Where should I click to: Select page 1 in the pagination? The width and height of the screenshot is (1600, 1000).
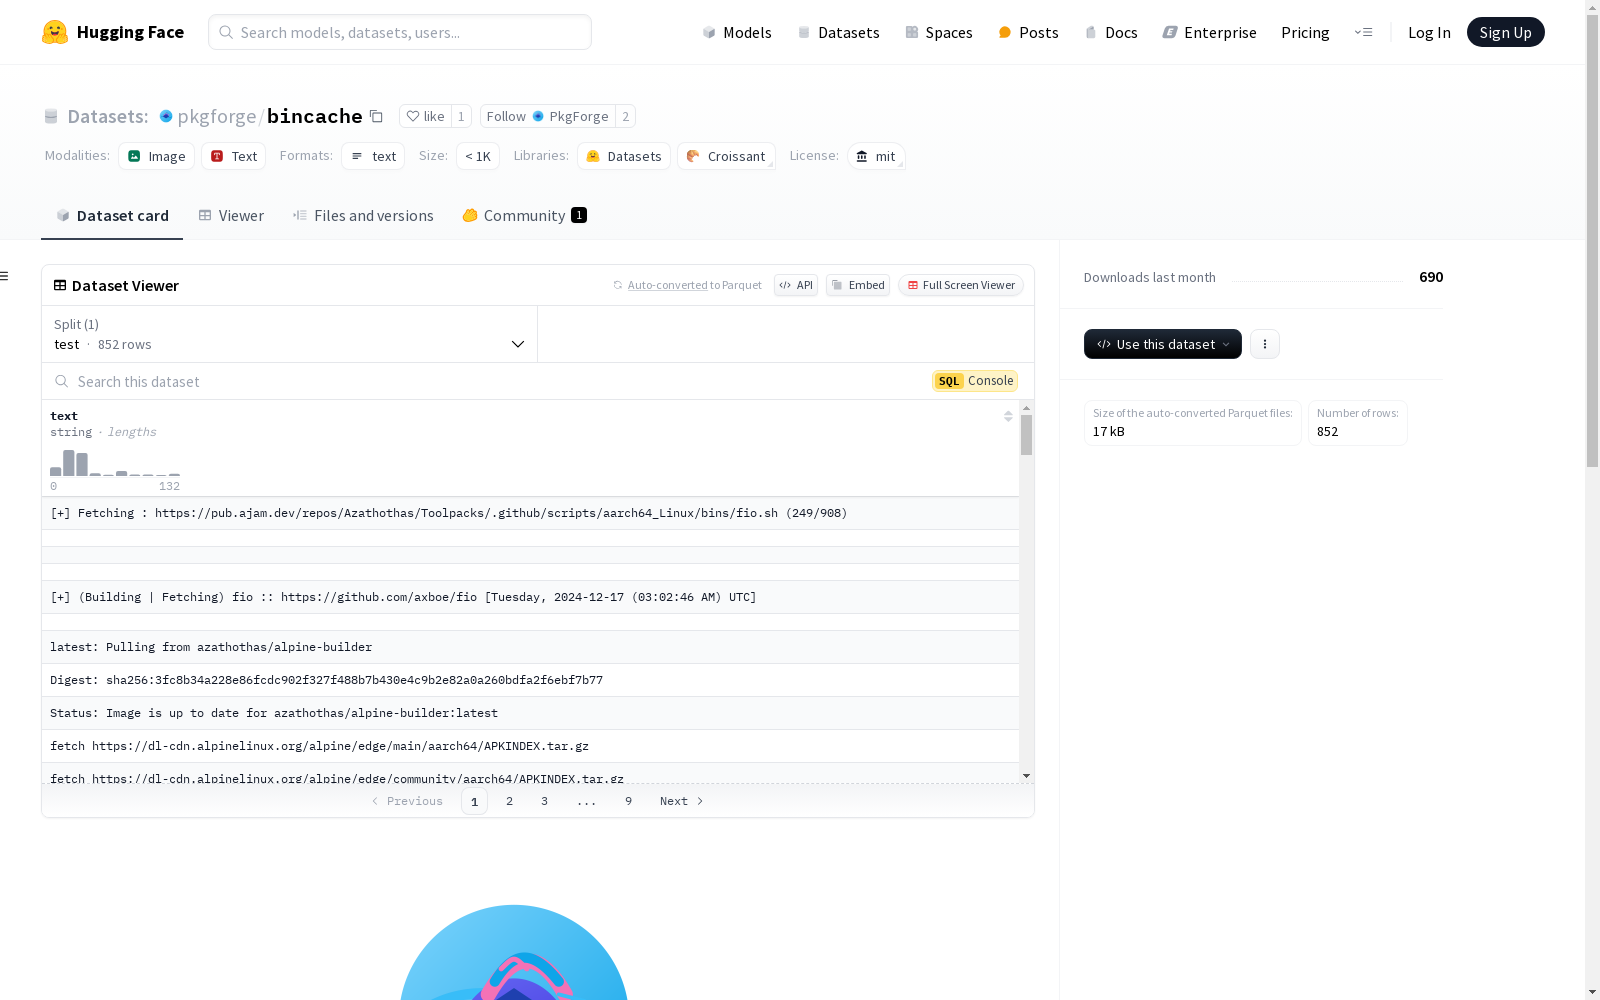pyautogui.click(x=474, y=801)
